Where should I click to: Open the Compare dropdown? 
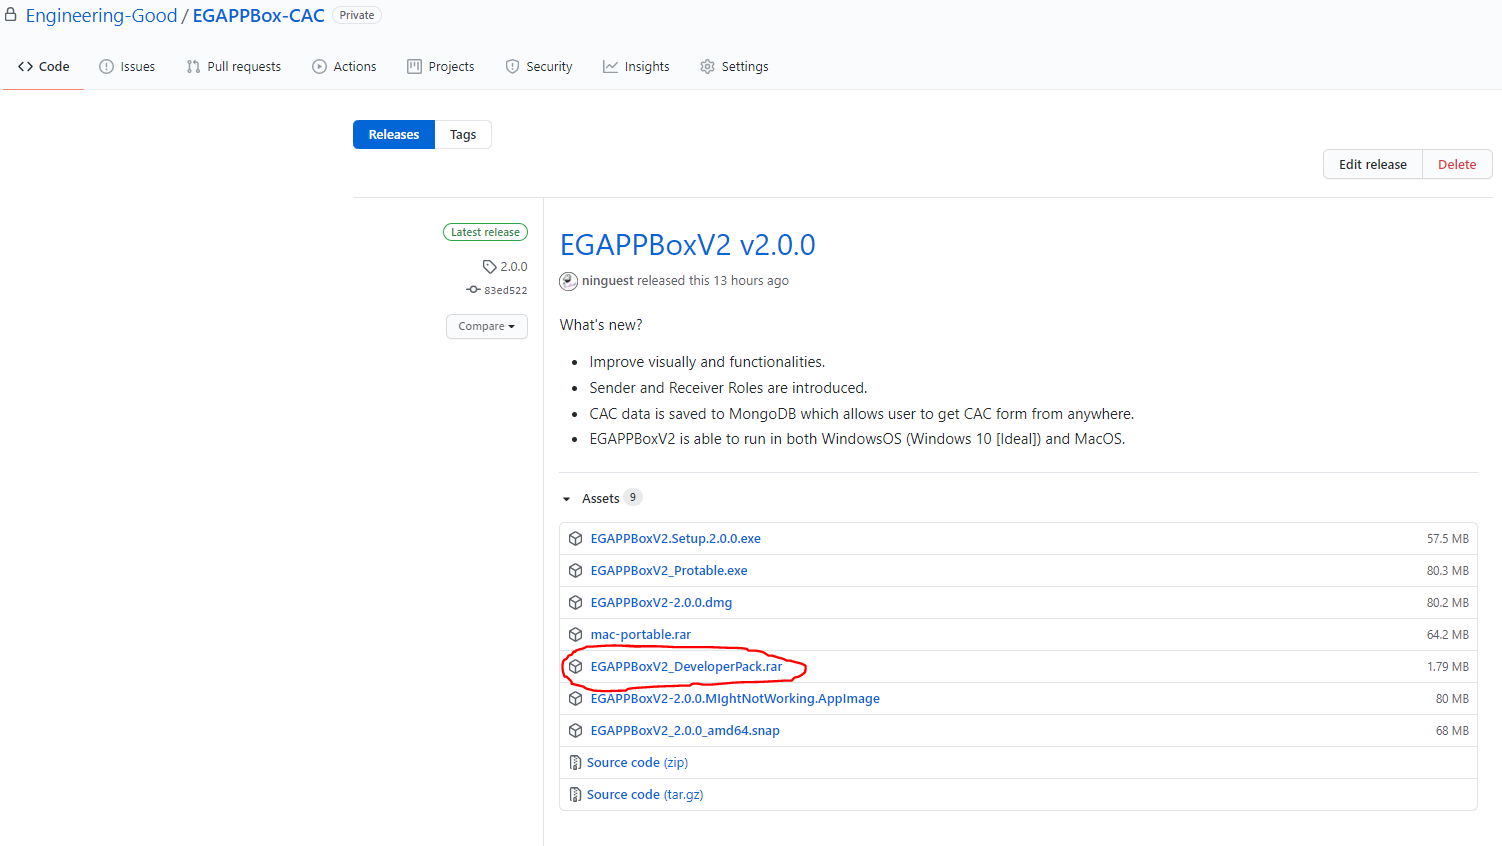(x=486, y=327)
